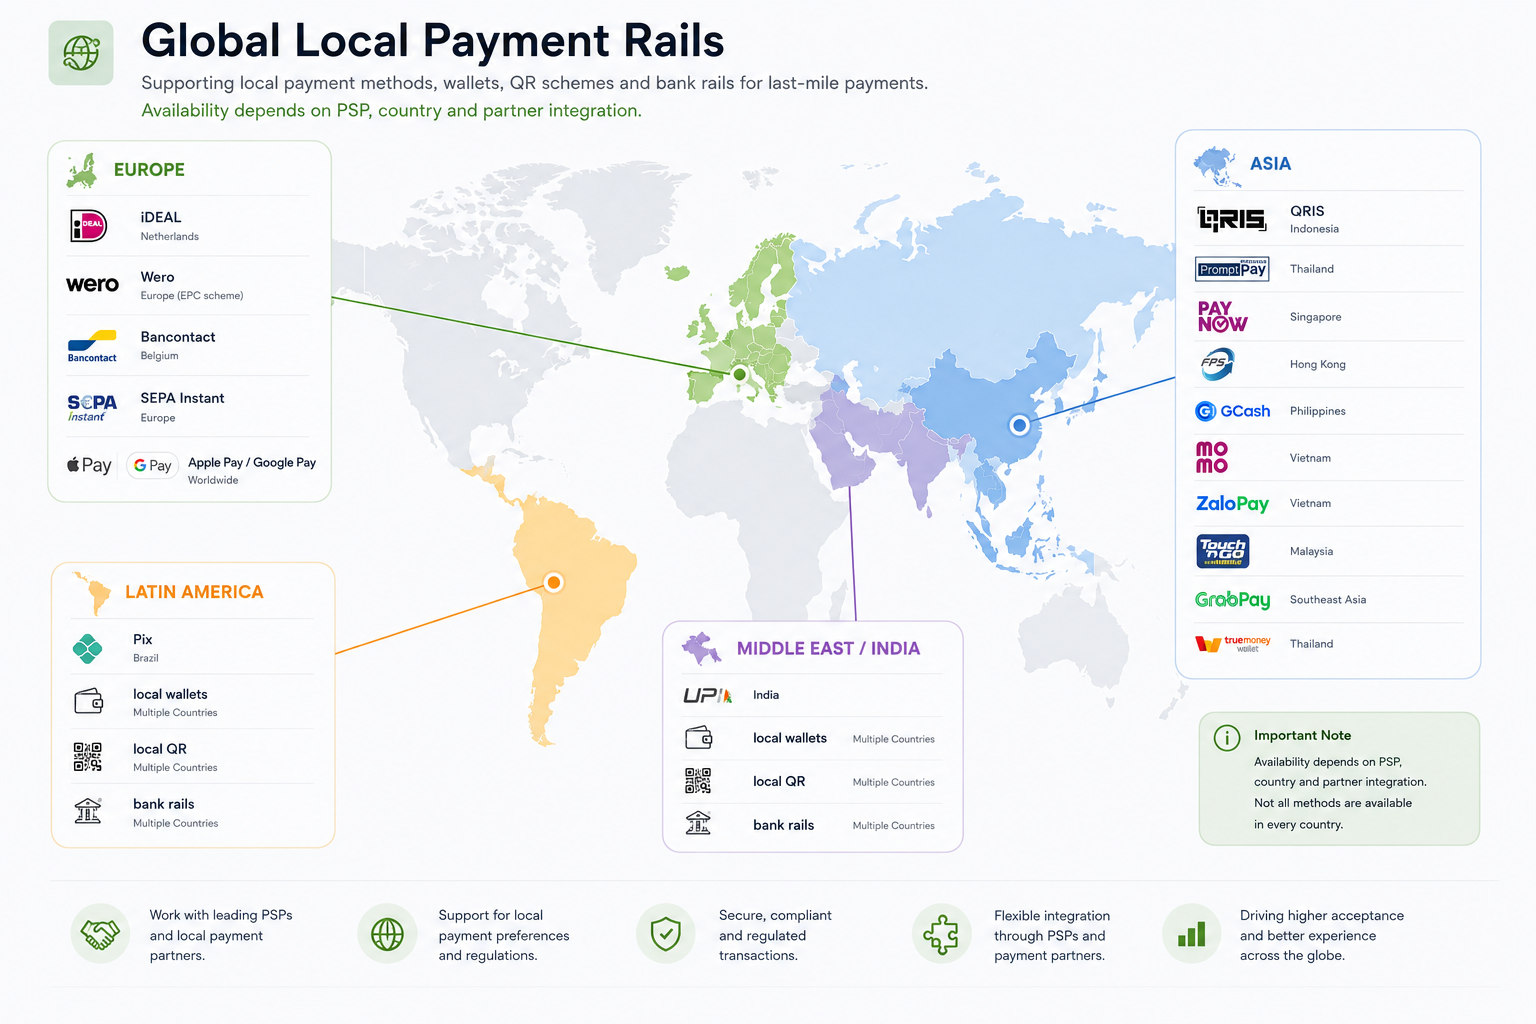Click the footer globe icon
Viewport: 1536px width, 1024px height.
click(x=387, y=934)
